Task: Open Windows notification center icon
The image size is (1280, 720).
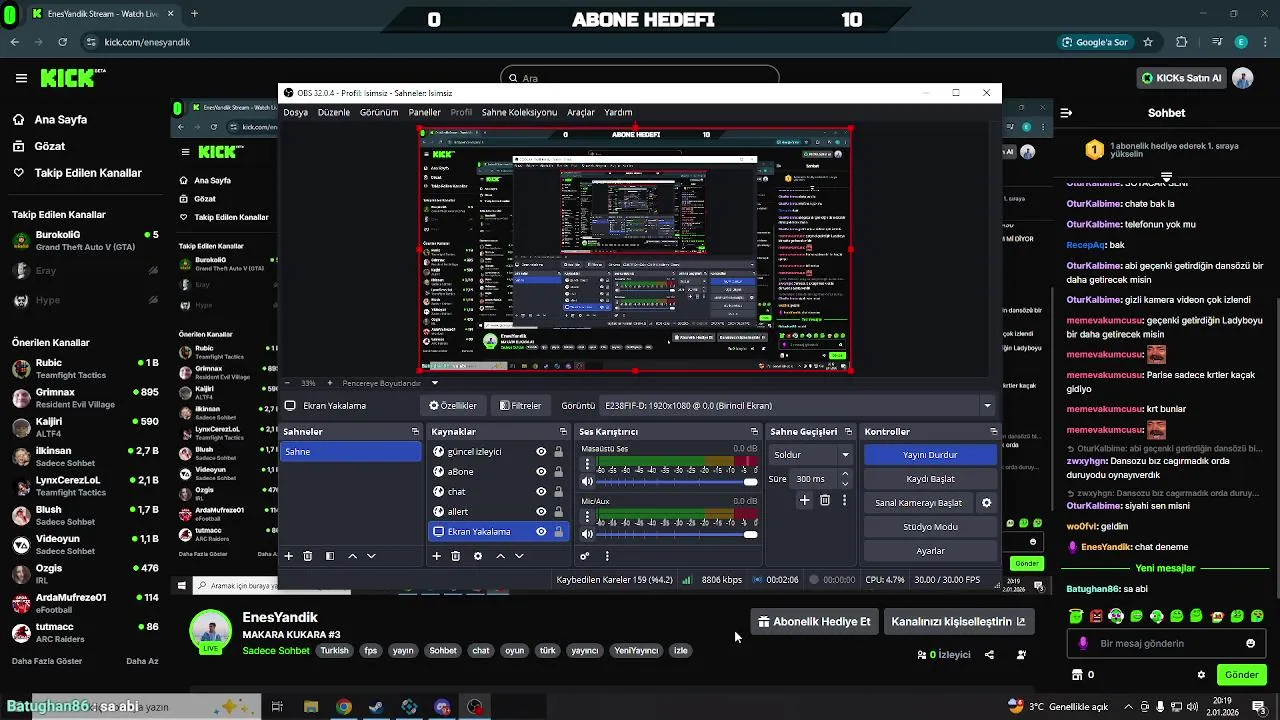Action: coord(1259,707)
